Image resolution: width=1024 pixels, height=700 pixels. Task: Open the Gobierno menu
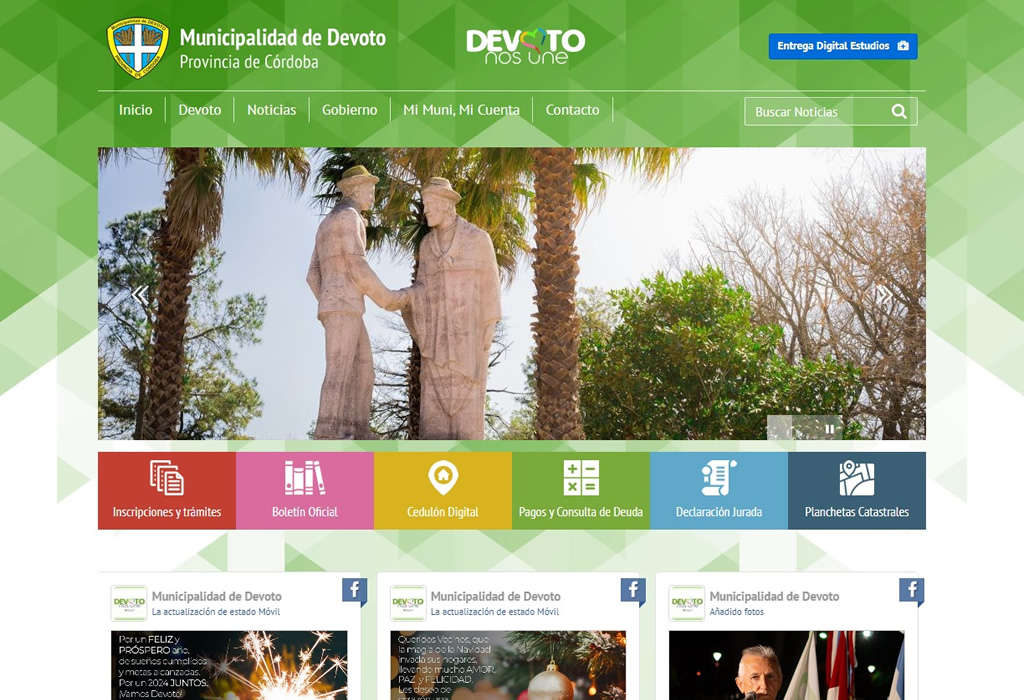coord(349,110)
